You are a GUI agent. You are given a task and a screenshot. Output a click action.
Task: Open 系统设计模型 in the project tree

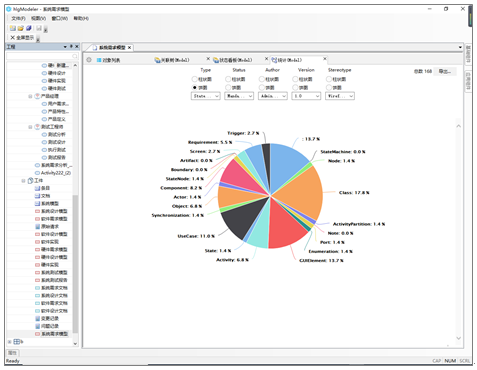(x=54, y=211)
